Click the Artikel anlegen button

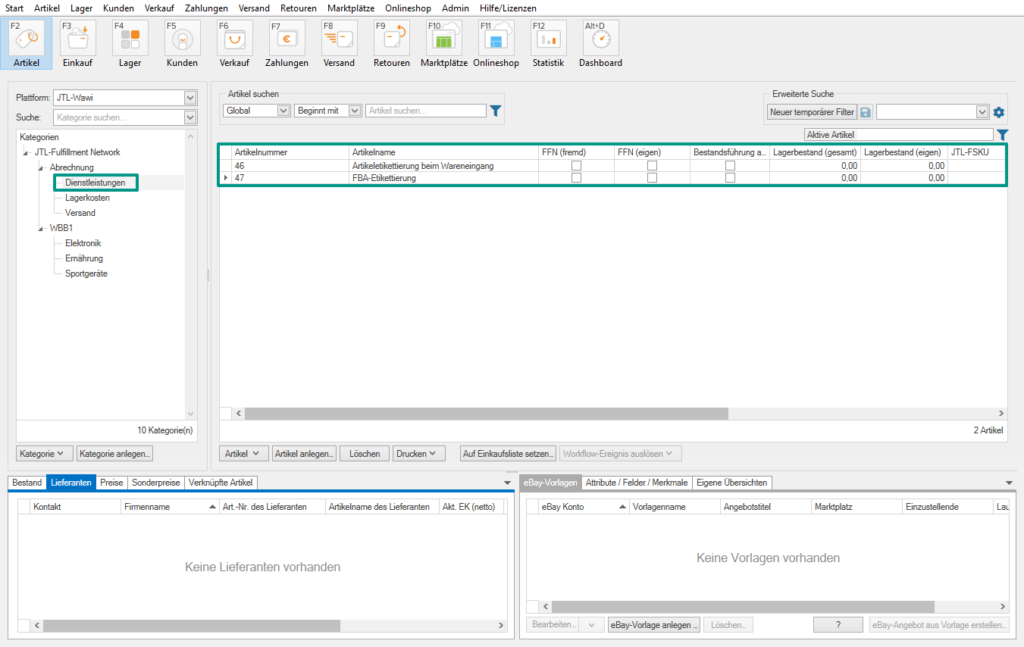click(304, 453)
